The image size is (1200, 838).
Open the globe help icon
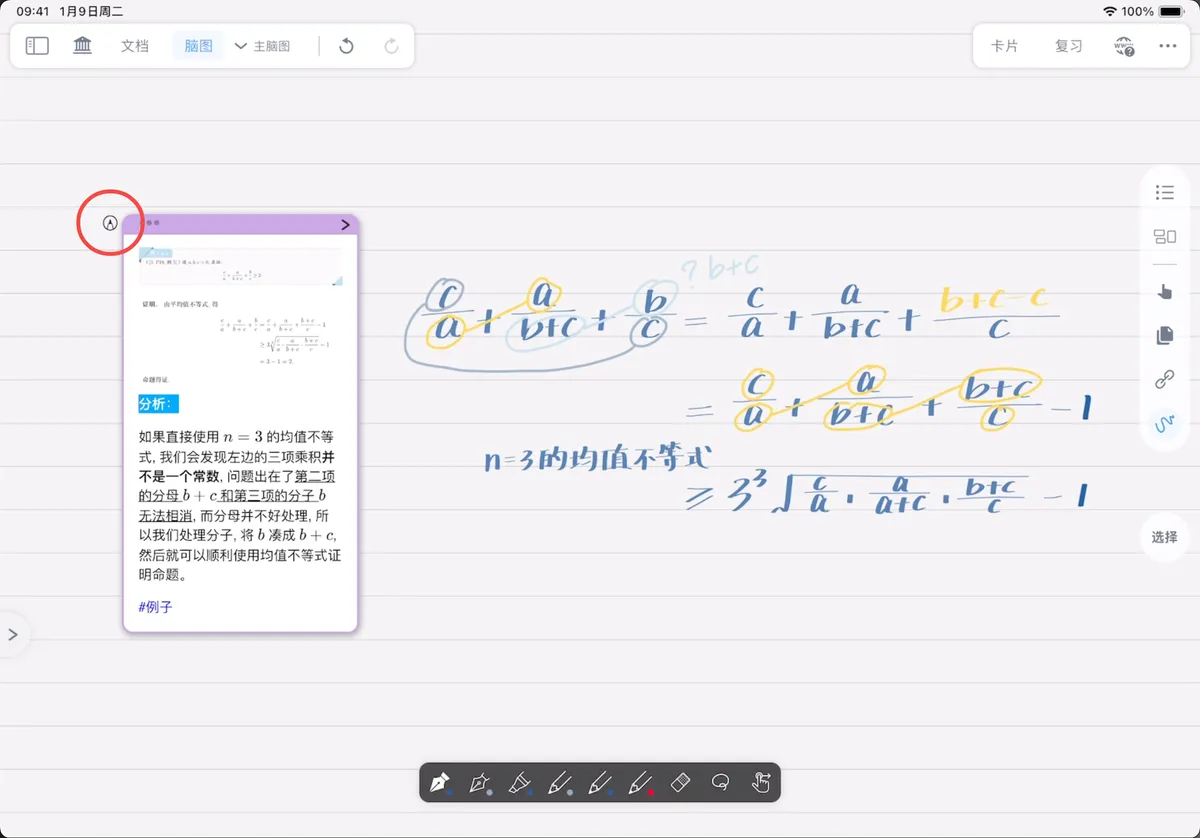coord(1124,46)
